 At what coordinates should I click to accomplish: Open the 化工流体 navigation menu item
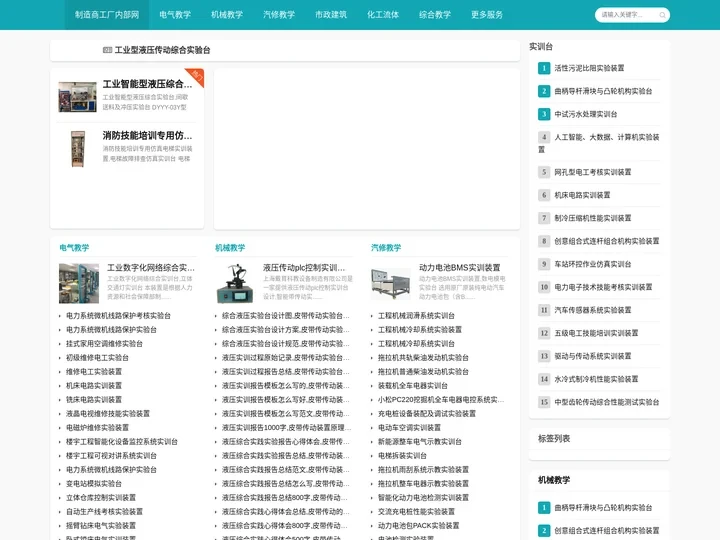(383, 15)
